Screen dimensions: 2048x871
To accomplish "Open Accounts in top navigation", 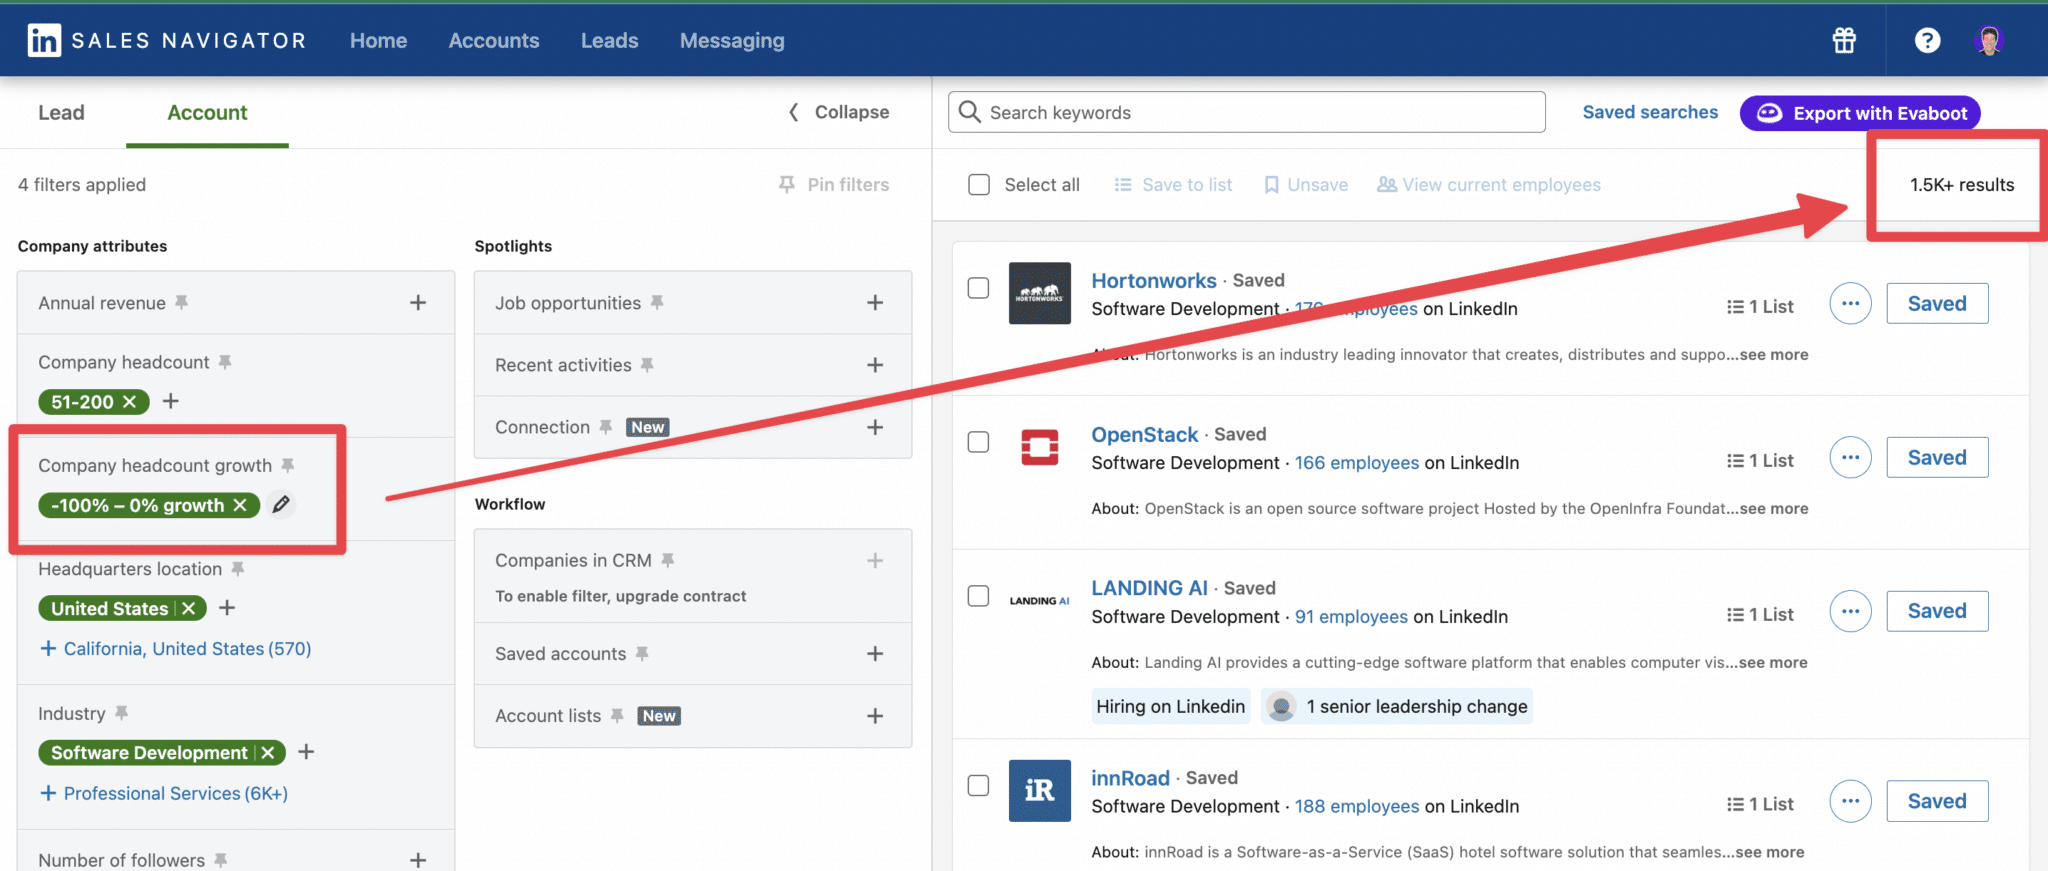I will pos(494,40).
